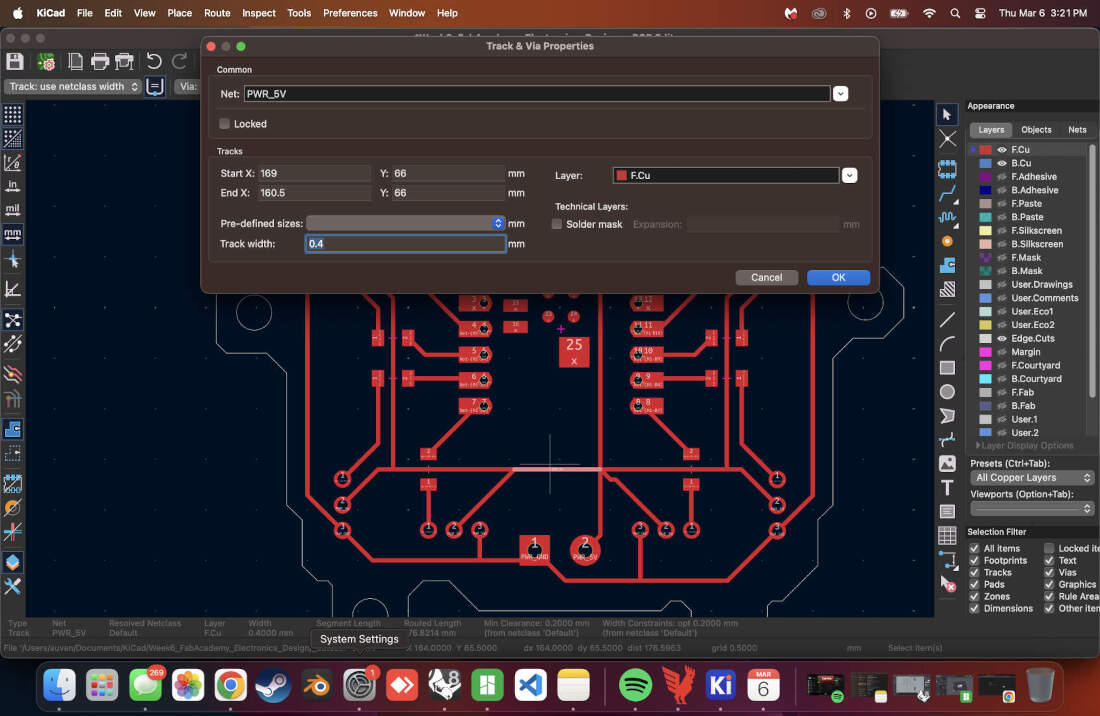
Task: Click the Spotlight search icon in menu bar
Action: (955, 13)
